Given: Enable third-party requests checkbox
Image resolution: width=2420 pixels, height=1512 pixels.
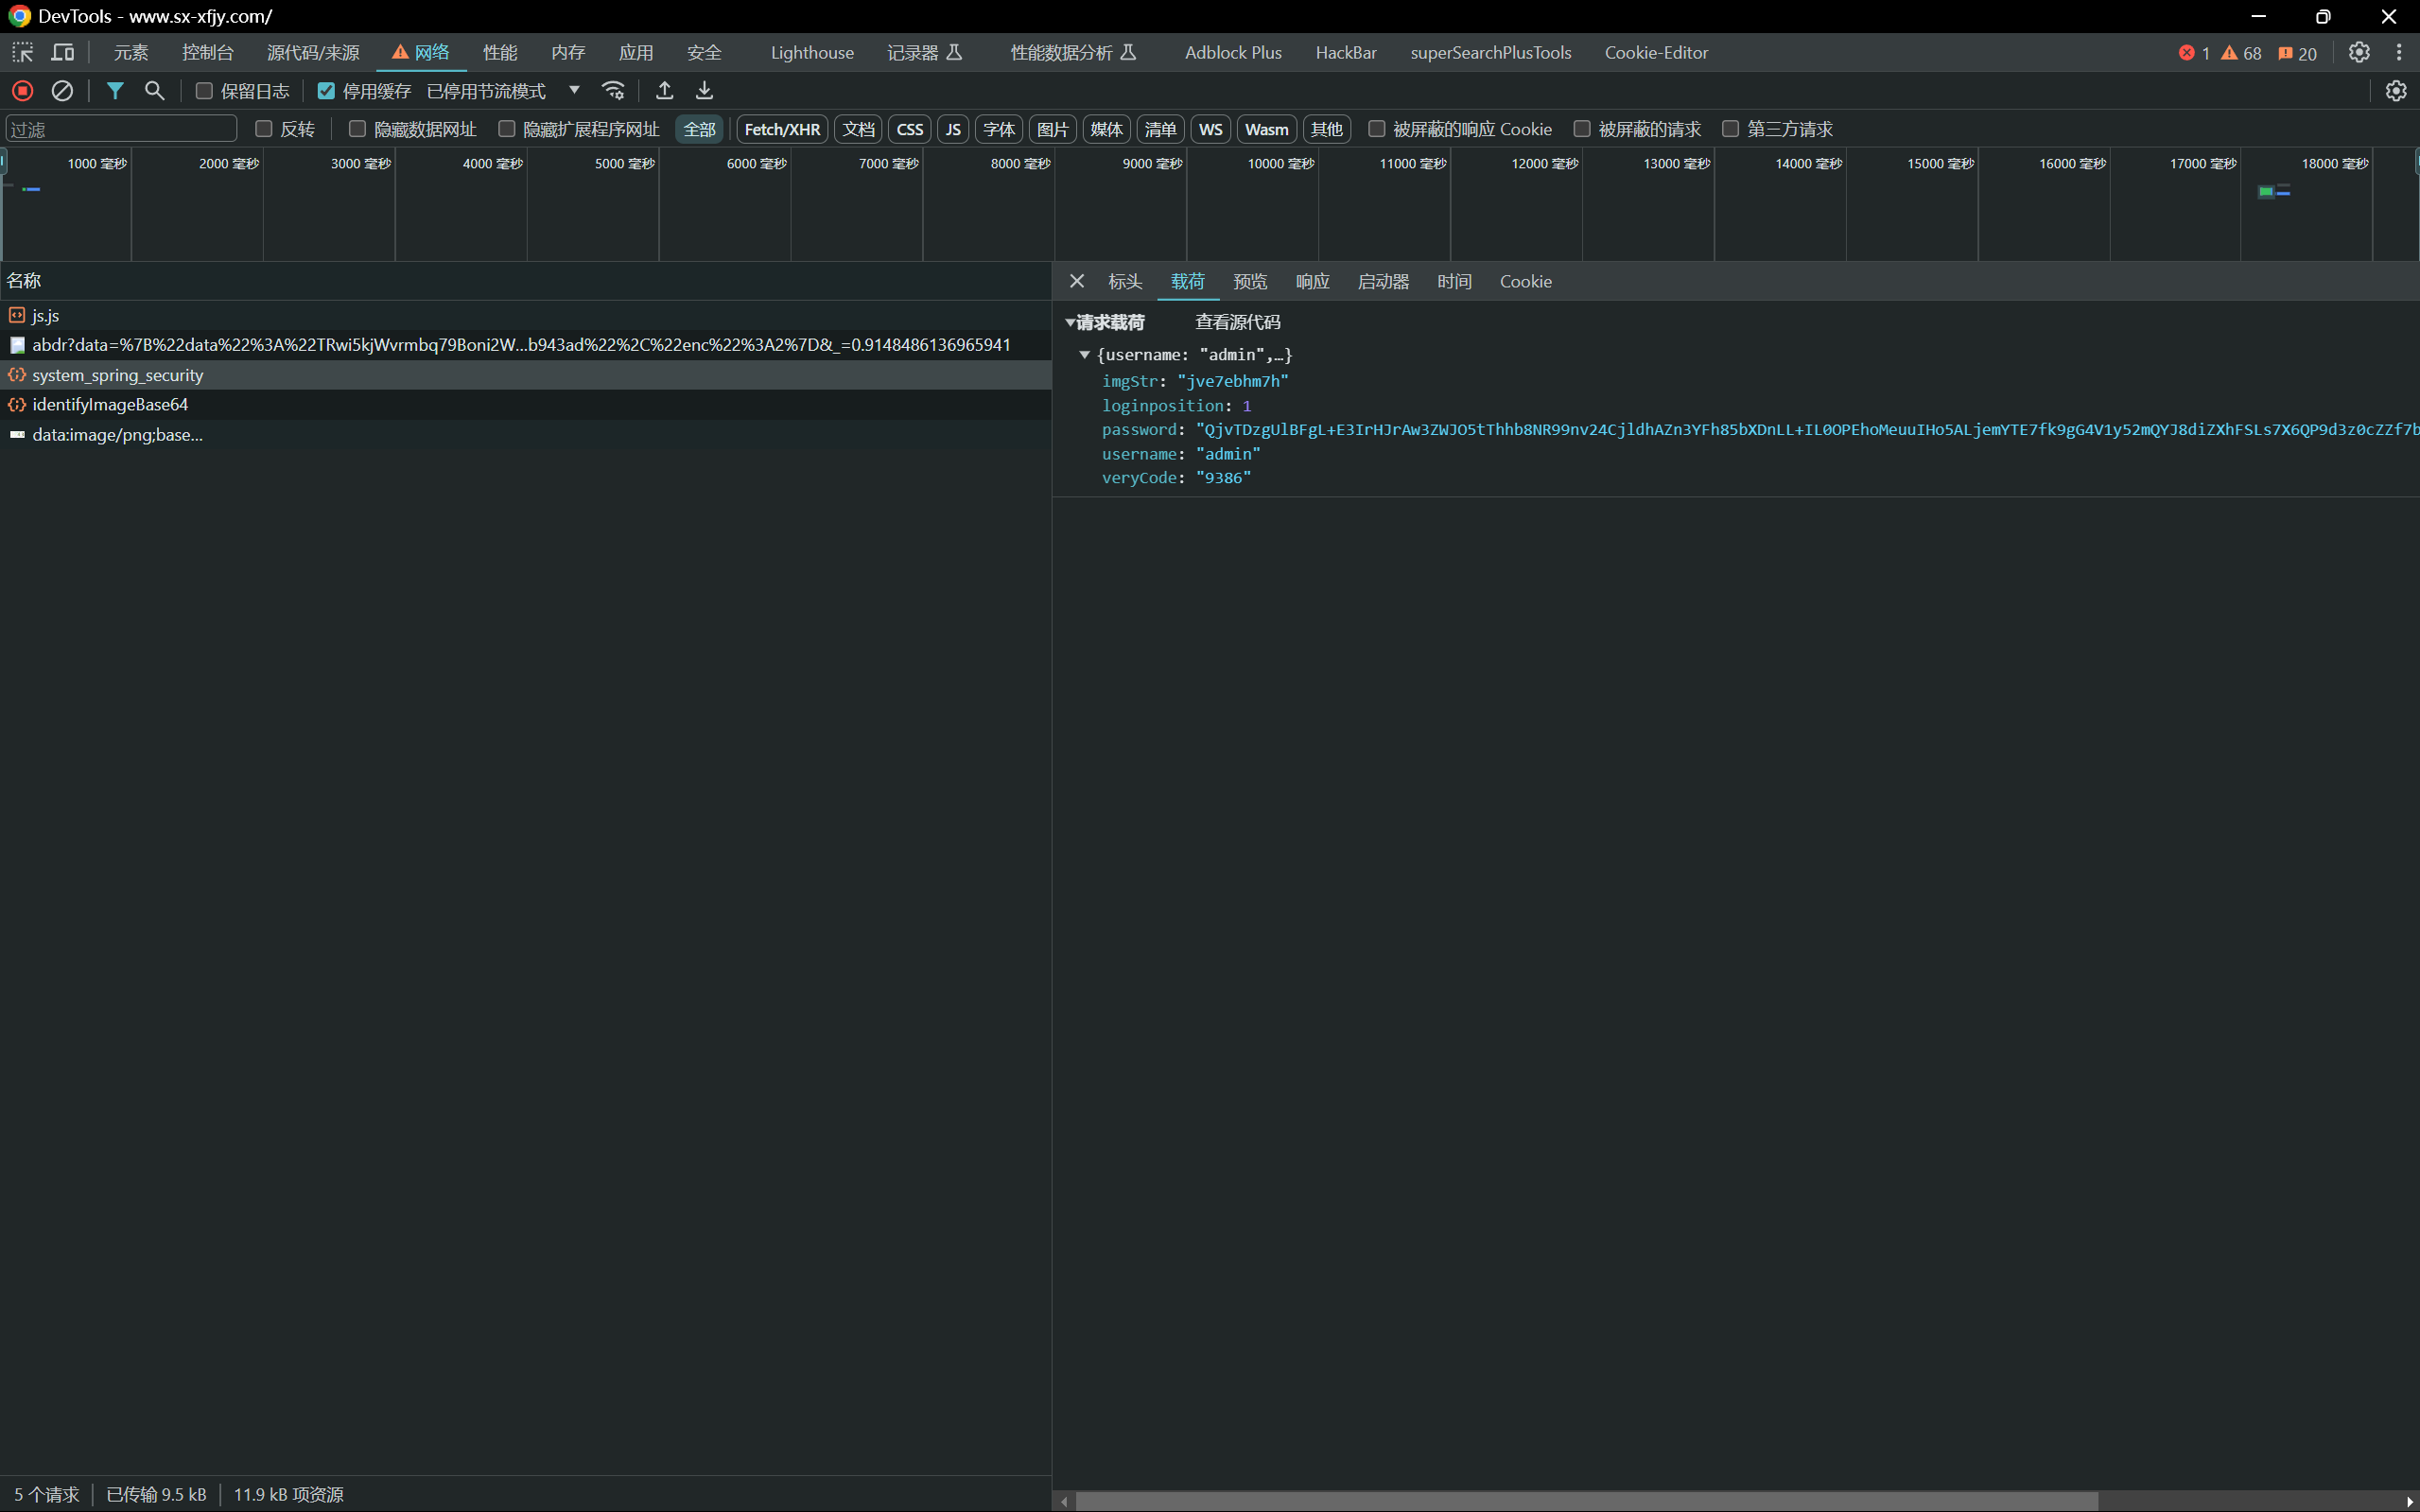Looking at the screenshot, I should pos(1731,129).
